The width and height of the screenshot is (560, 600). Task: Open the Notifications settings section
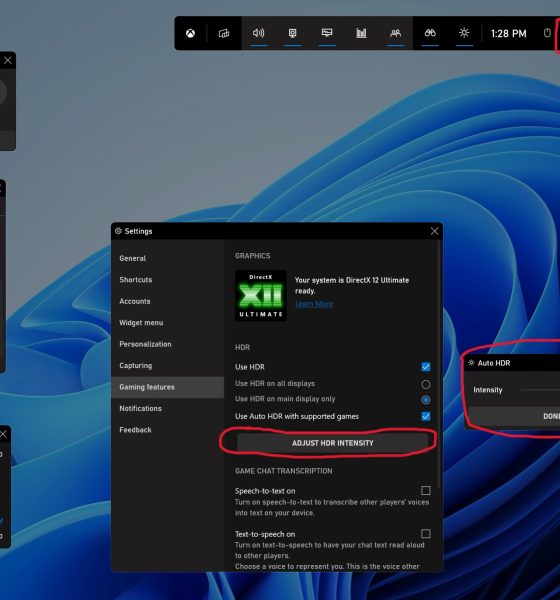pos(168,408)
